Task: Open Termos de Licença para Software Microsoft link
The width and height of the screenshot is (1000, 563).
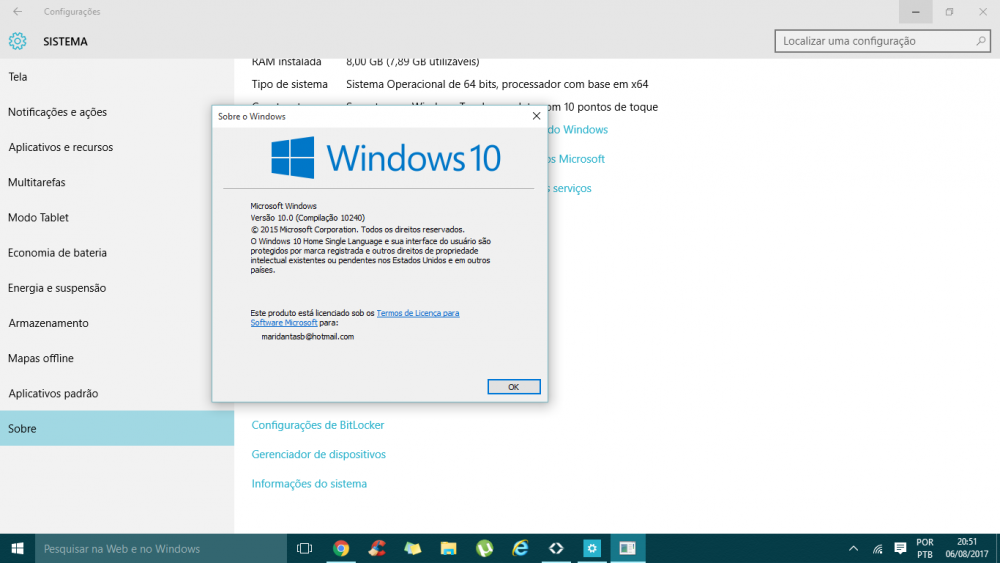Action: [417, 313]
